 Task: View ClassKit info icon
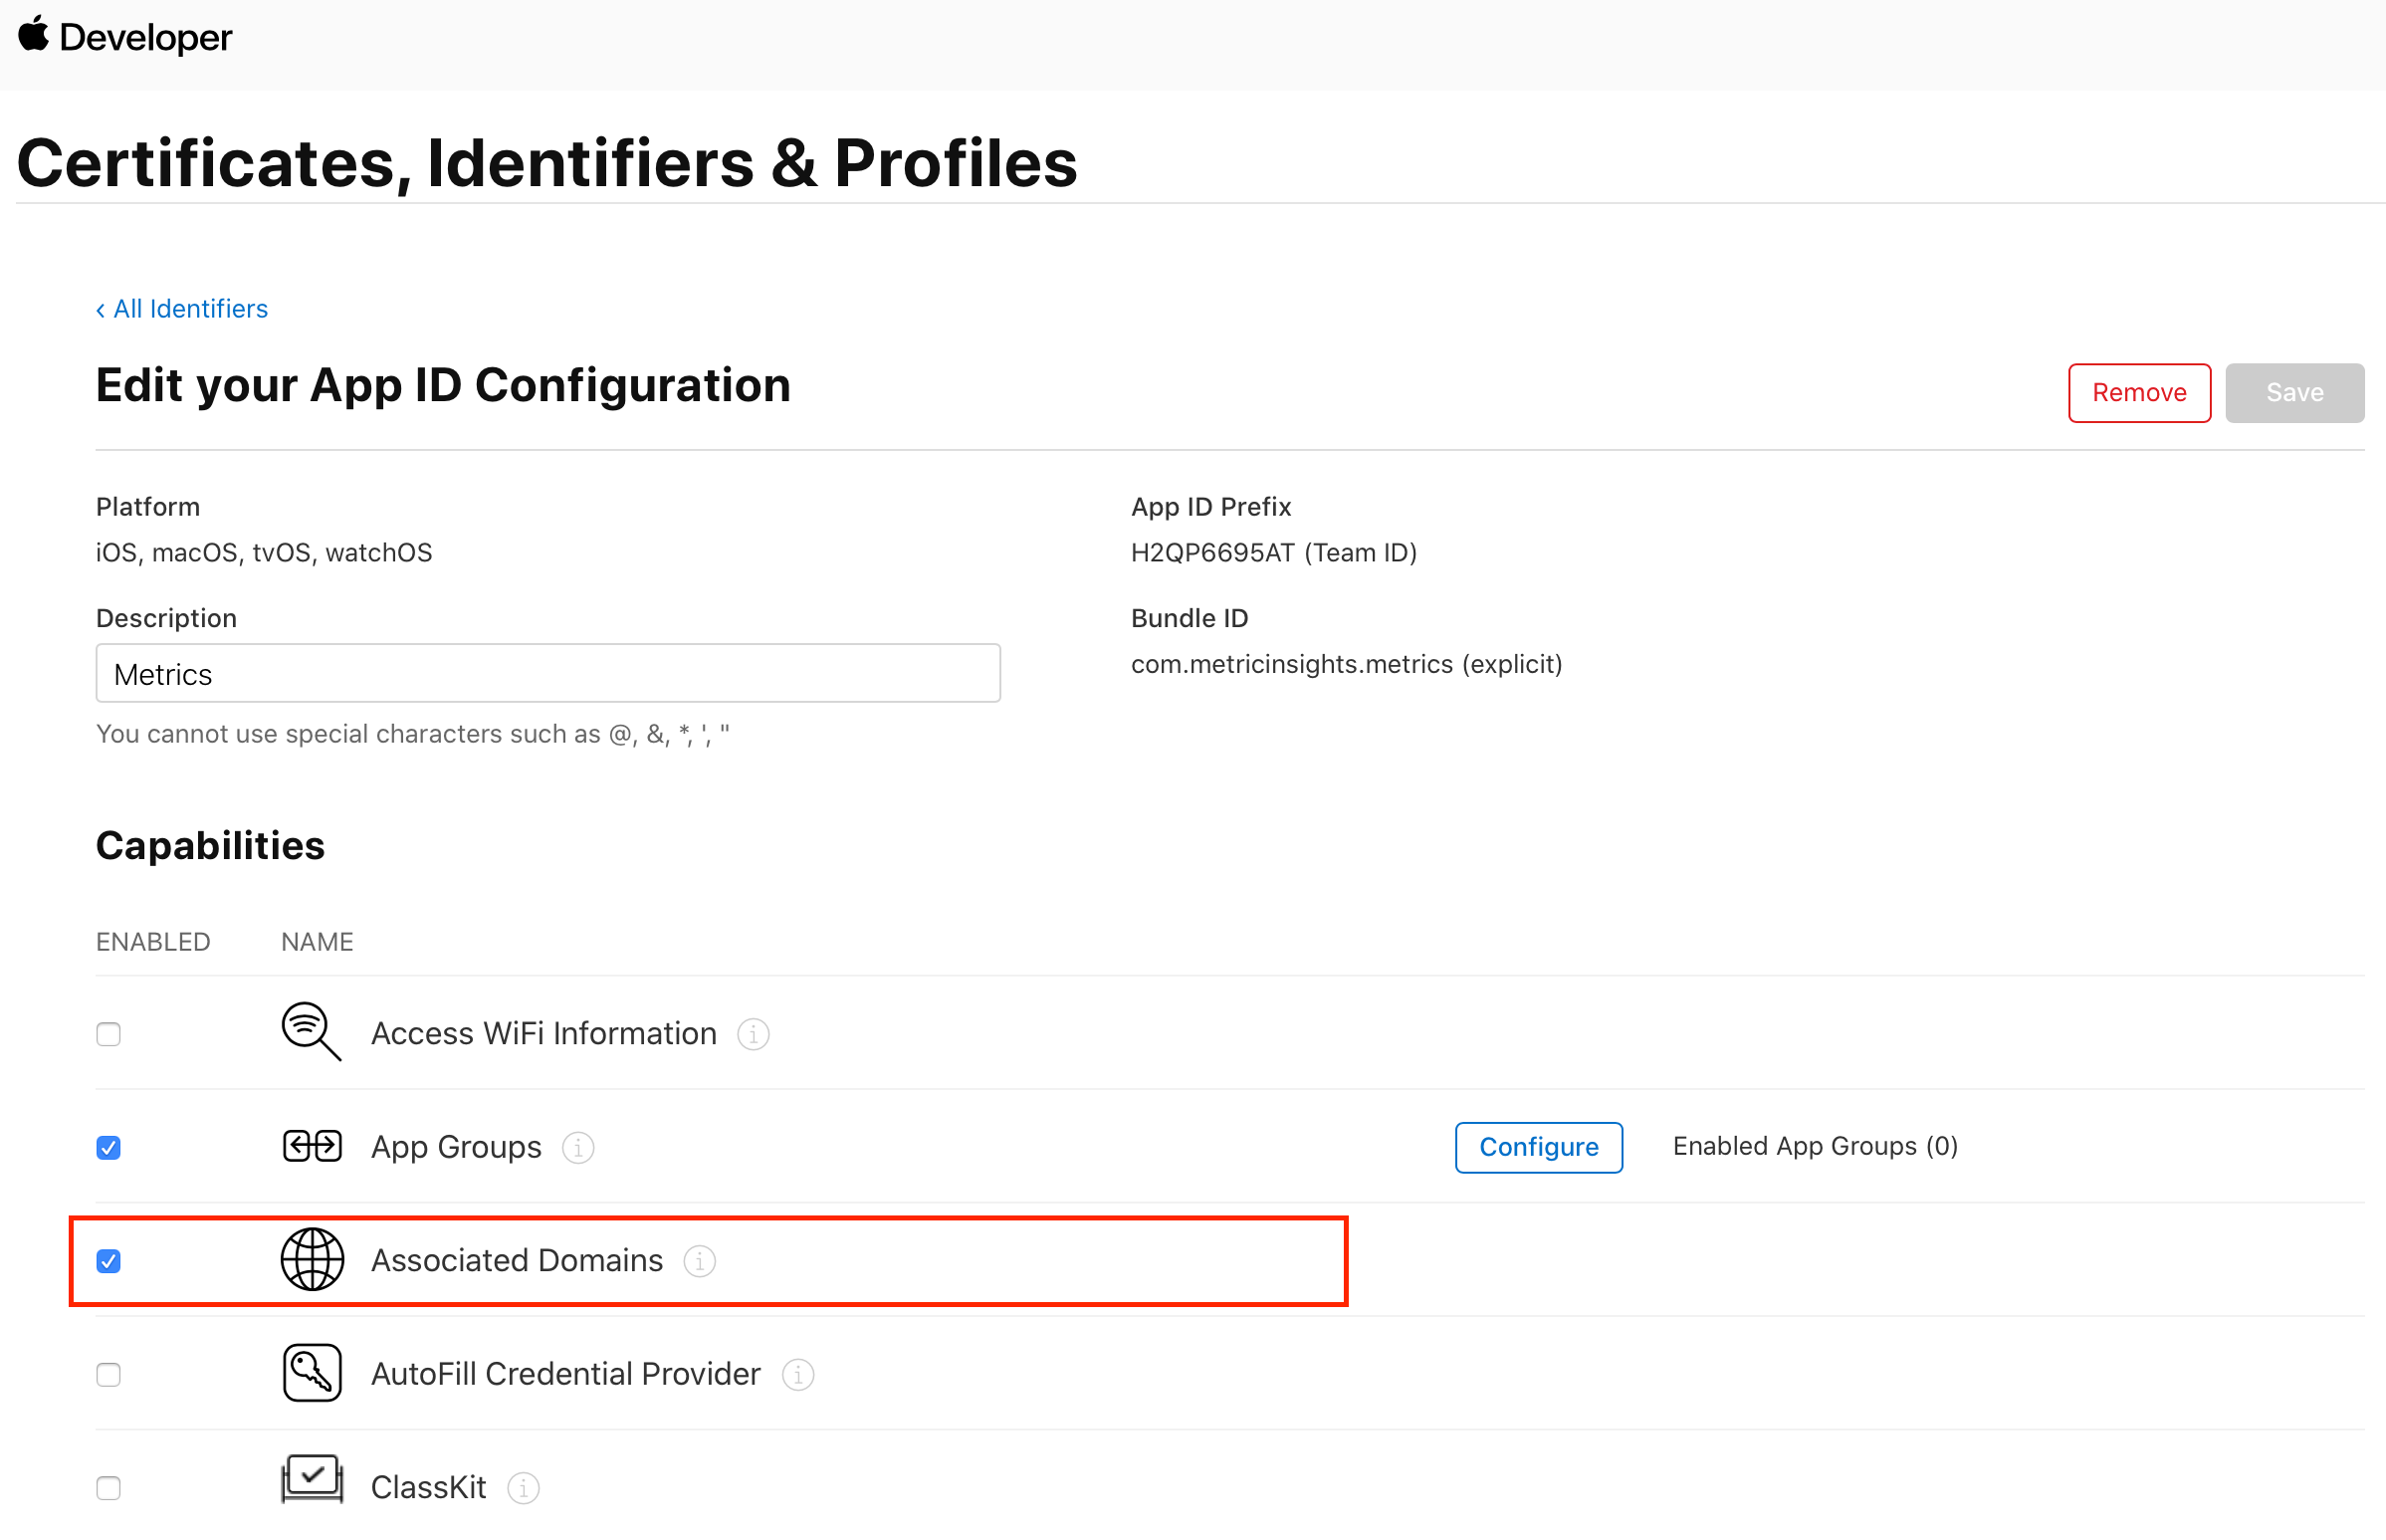523,1488
